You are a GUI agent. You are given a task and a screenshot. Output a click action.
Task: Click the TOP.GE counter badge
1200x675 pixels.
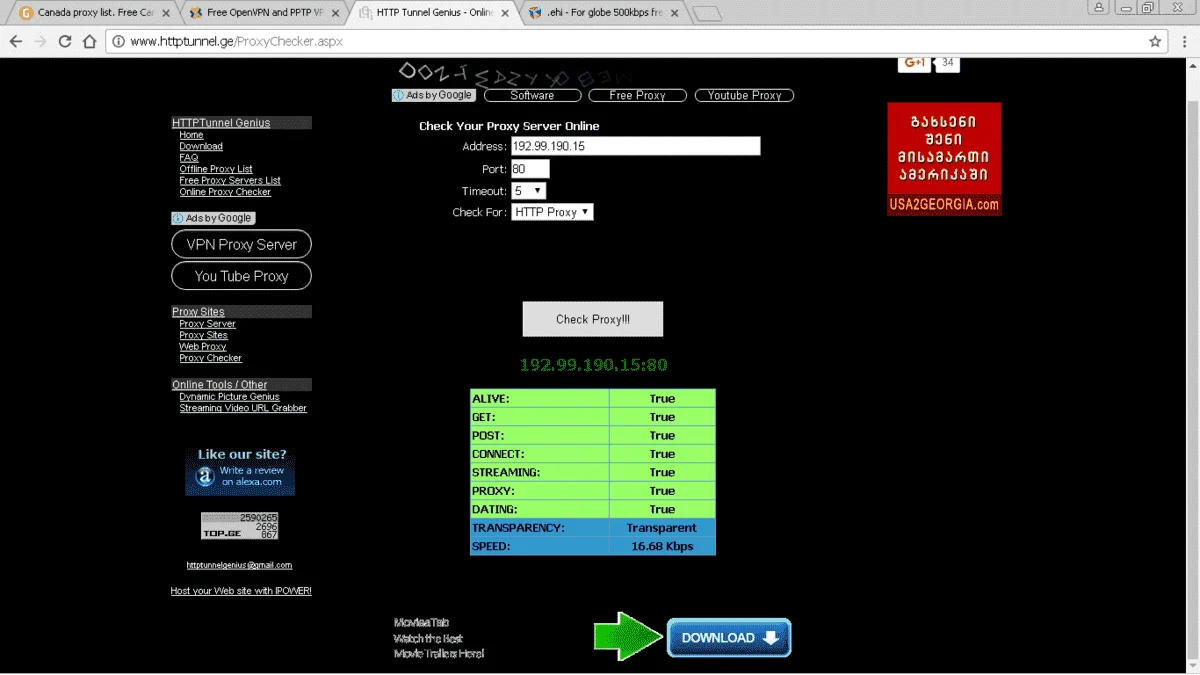240,526
